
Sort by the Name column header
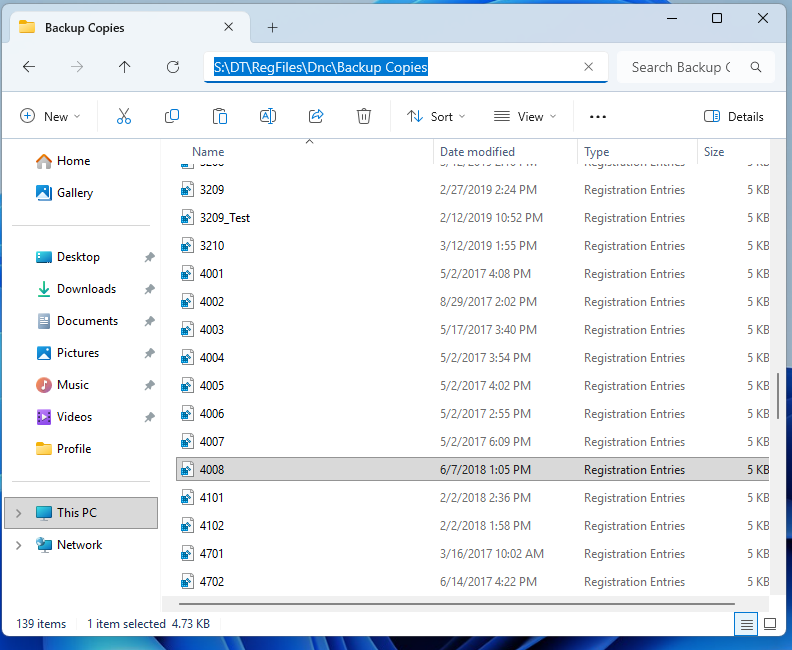(x=208, y=152)
